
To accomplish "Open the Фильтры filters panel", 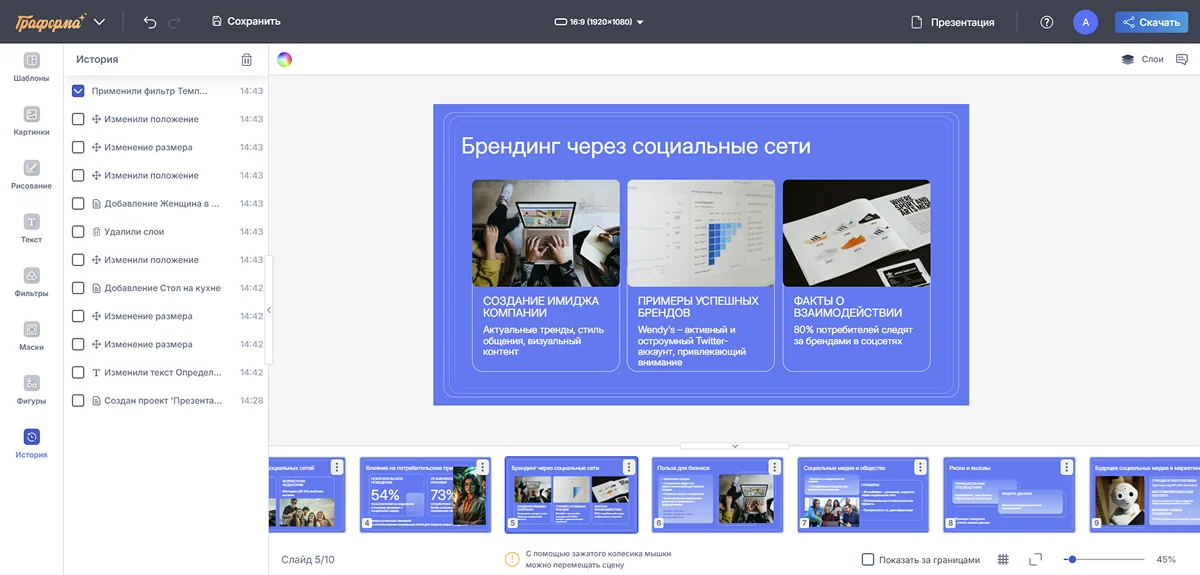I will coord(31,283).
